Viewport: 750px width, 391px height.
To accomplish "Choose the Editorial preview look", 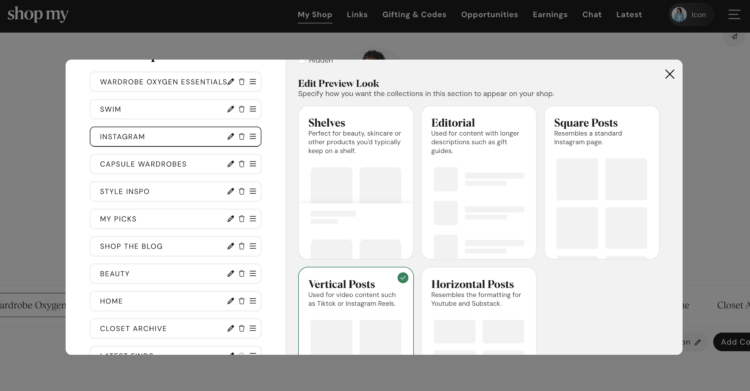I will 479,182.
